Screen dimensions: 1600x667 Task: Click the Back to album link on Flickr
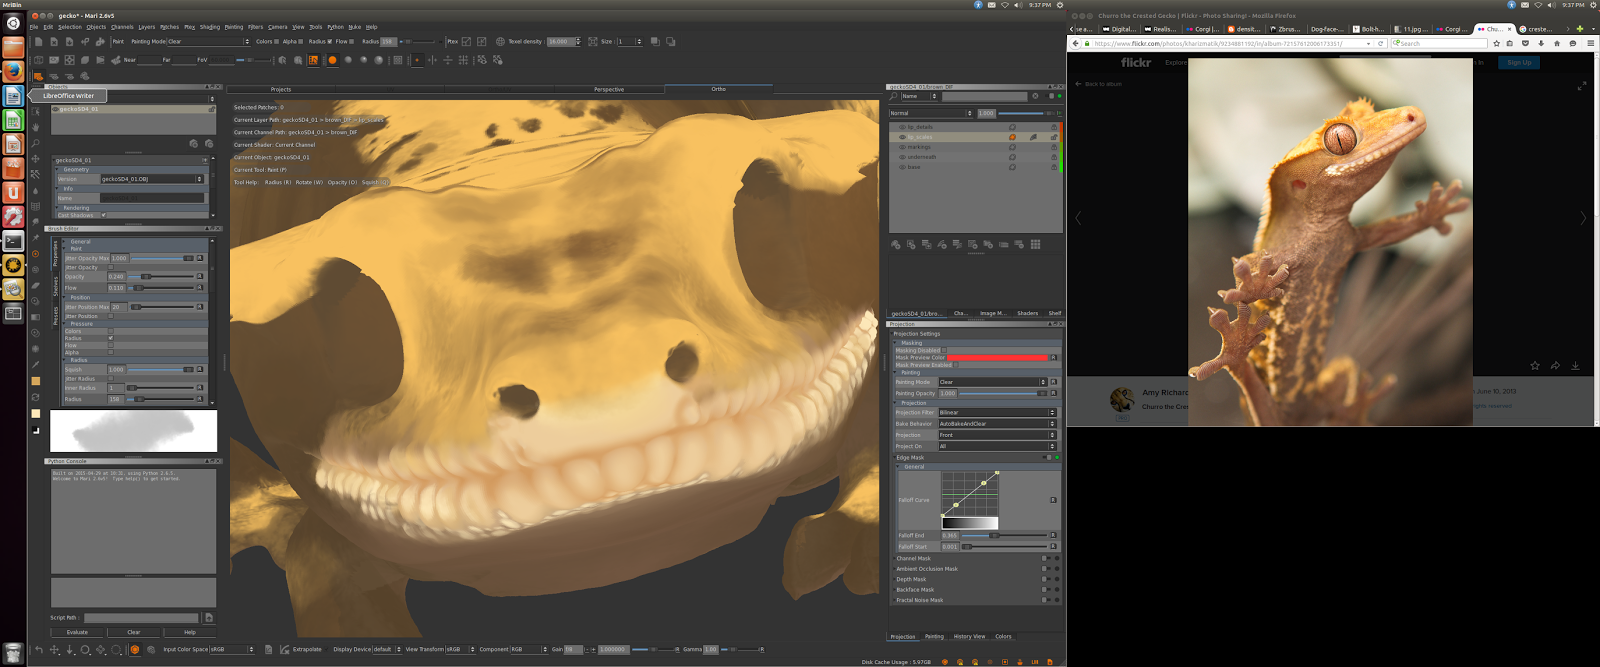pyautogui.click(x=1099, y=84)
